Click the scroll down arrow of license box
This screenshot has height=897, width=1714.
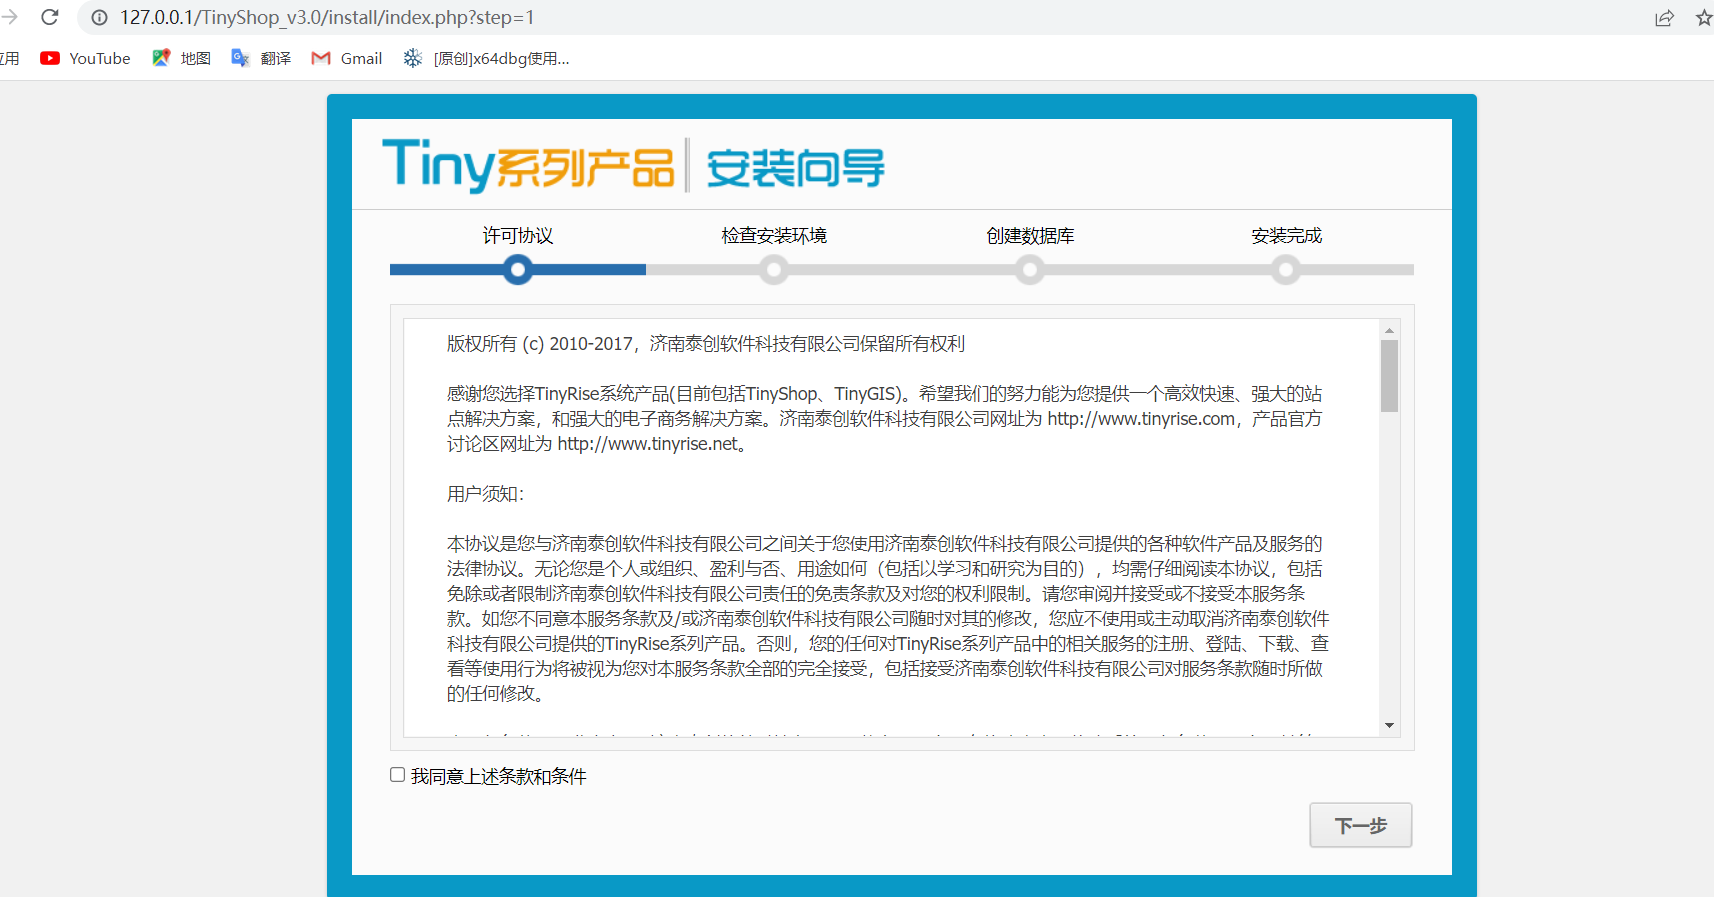(1389, 725)
